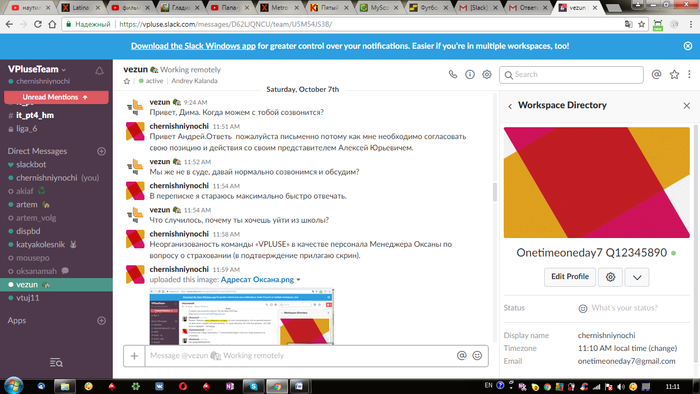Go to browser home page
Image resolution: width=700 pixels, height=394 pixels.
(52, 24)
